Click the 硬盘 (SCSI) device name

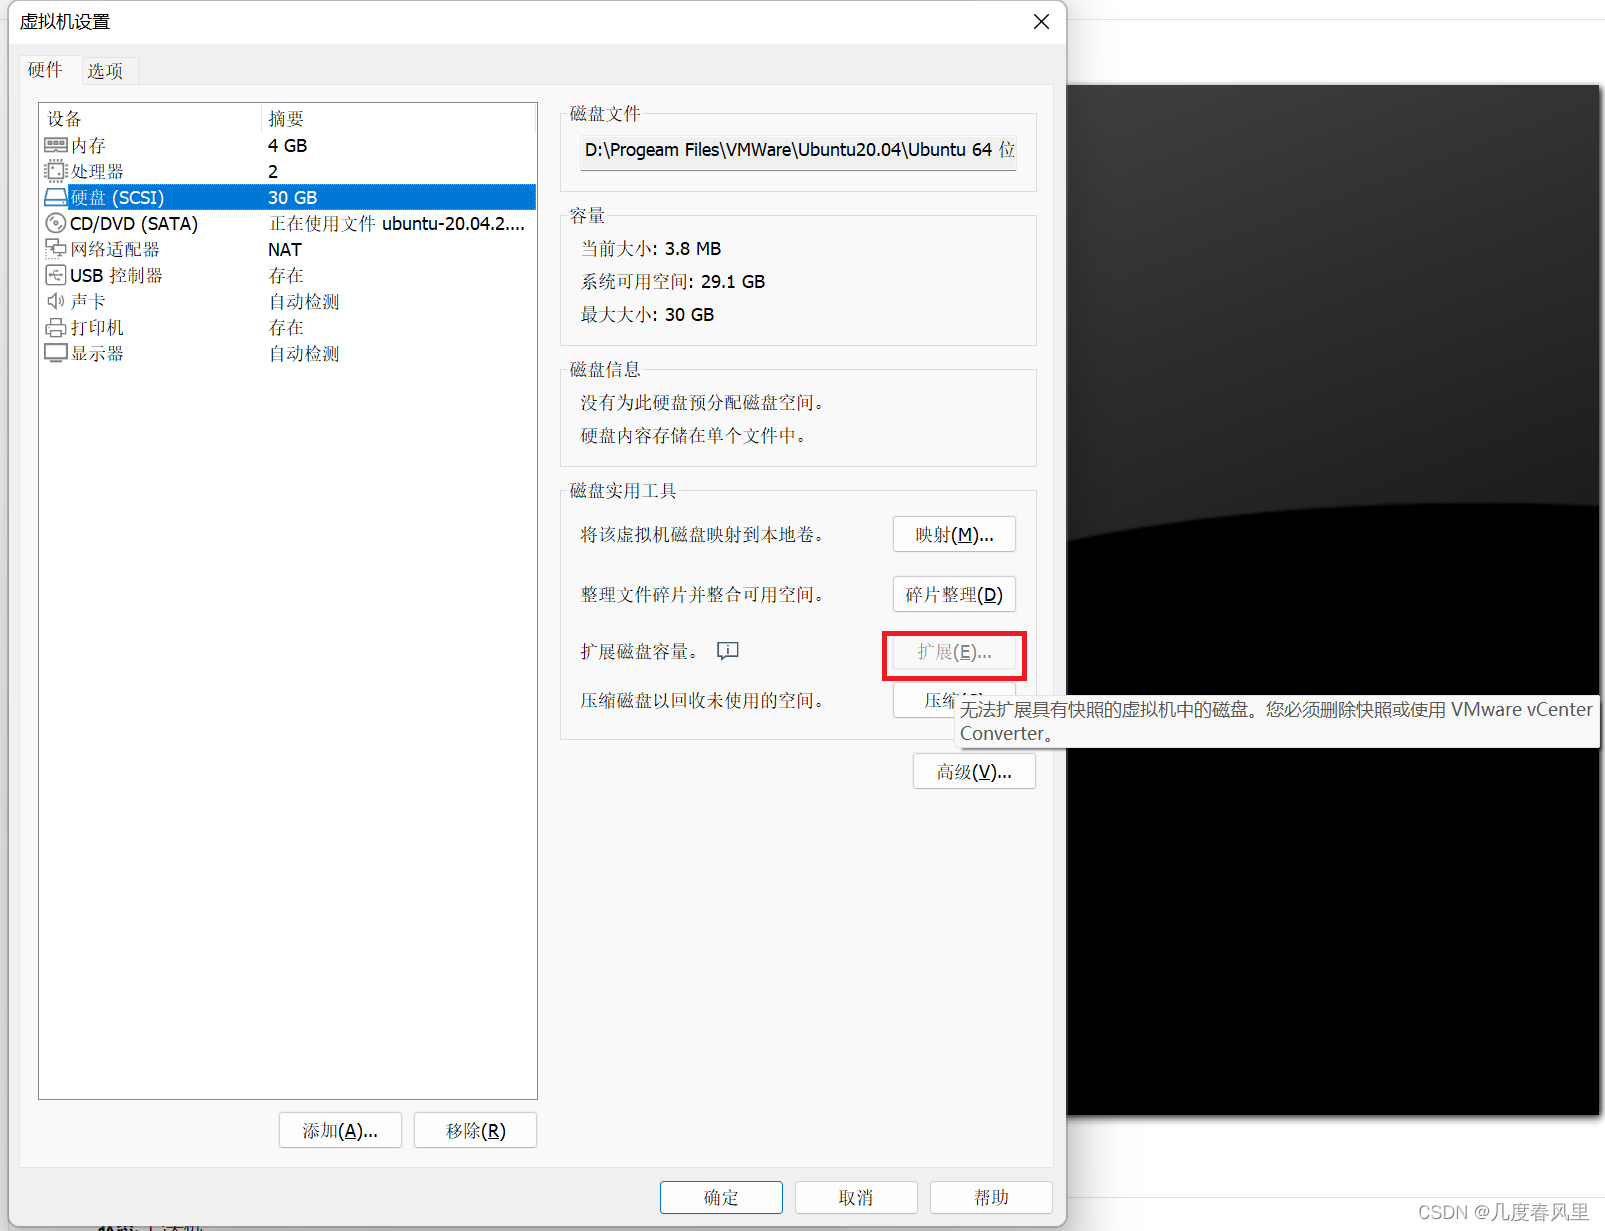click(x=117, y=198)
